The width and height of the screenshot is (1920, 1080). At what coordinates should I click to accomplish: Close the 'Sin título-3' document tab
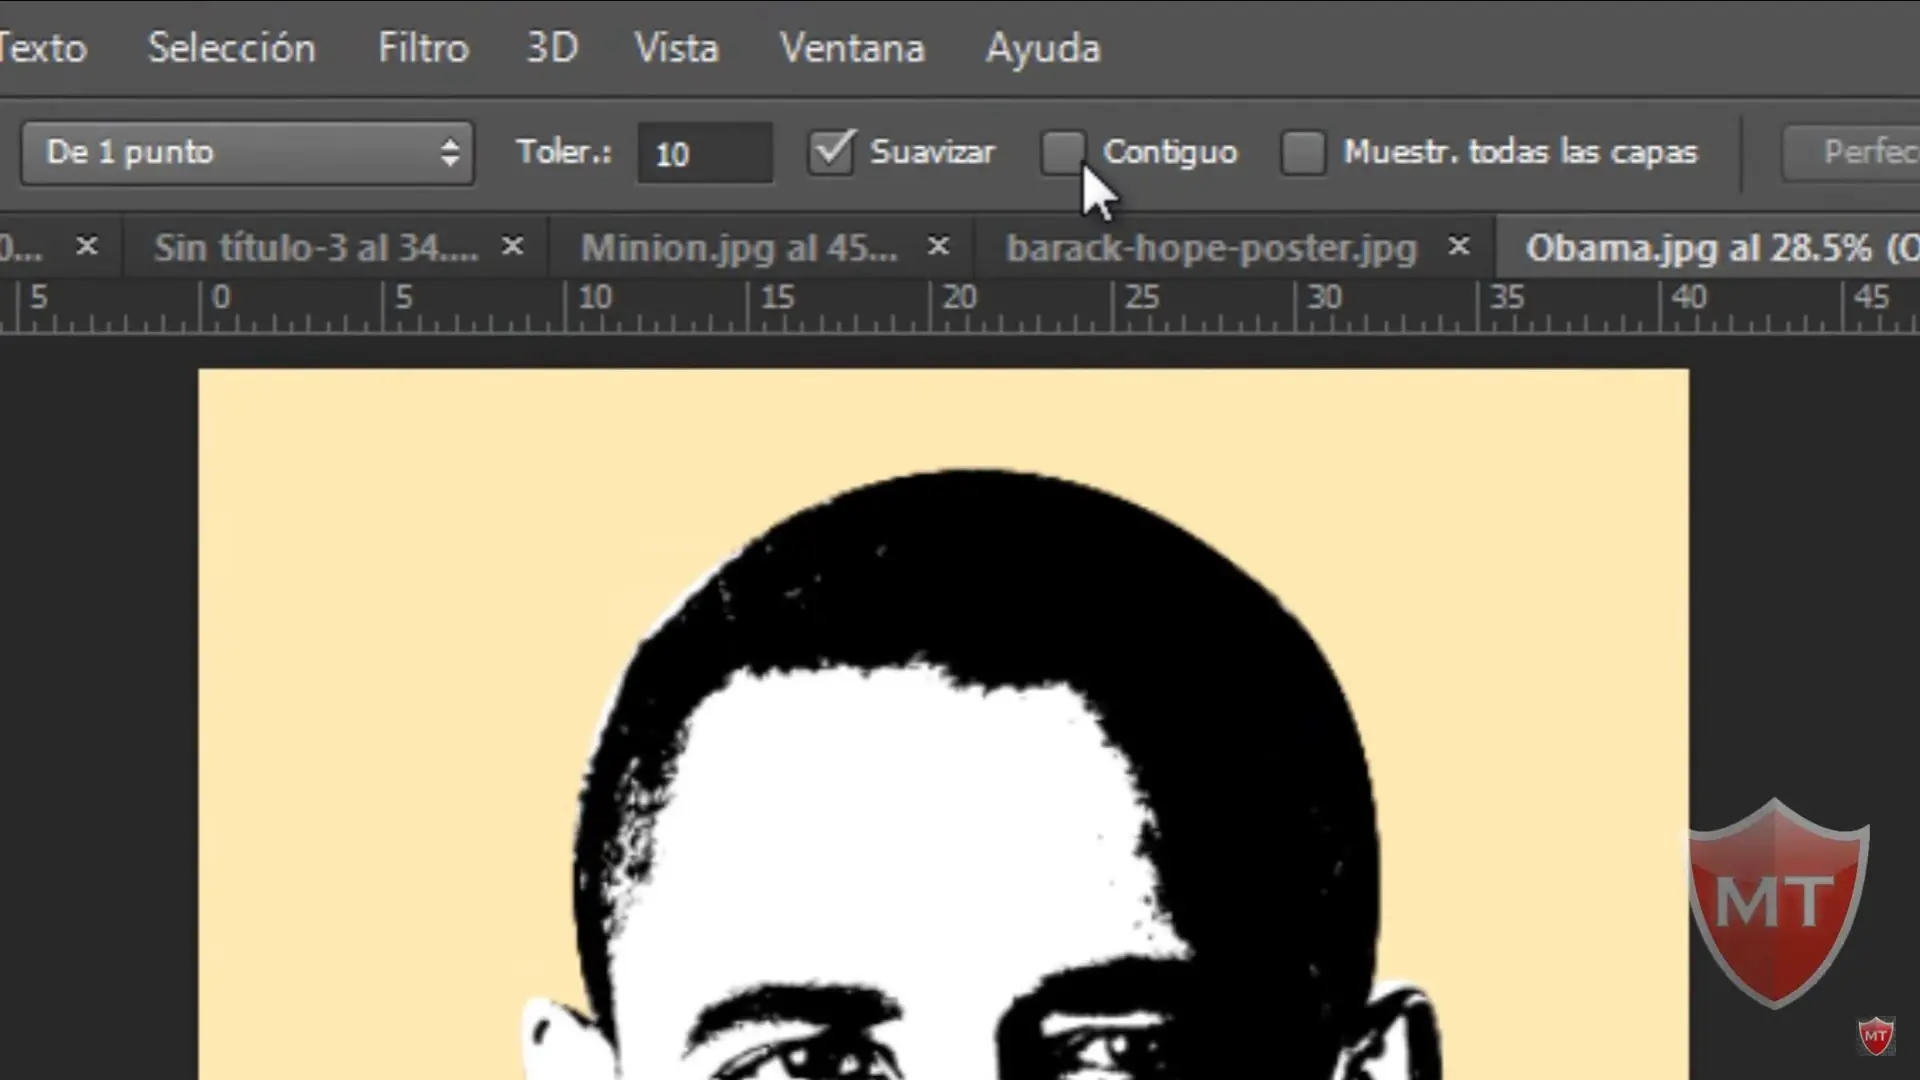(513, 246)
